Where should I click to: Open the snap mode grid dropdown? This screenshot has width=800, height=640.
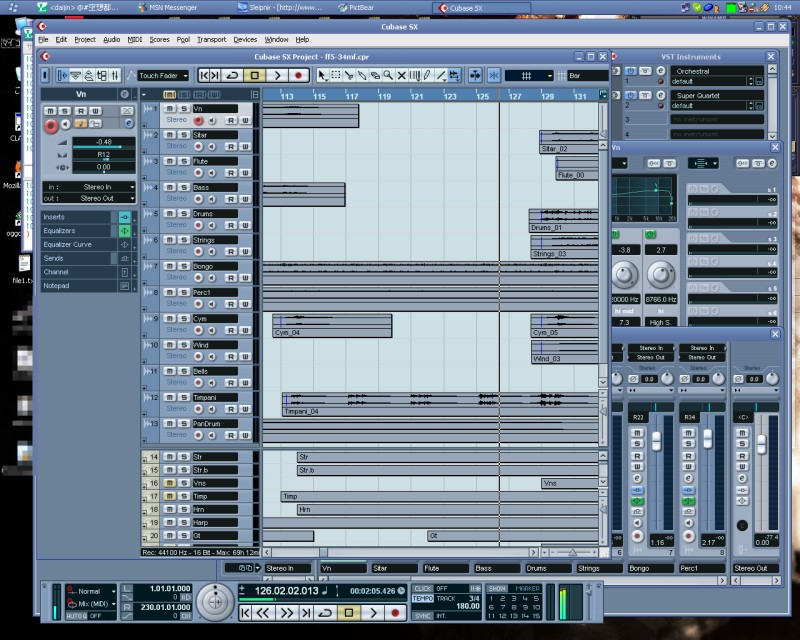529,76
